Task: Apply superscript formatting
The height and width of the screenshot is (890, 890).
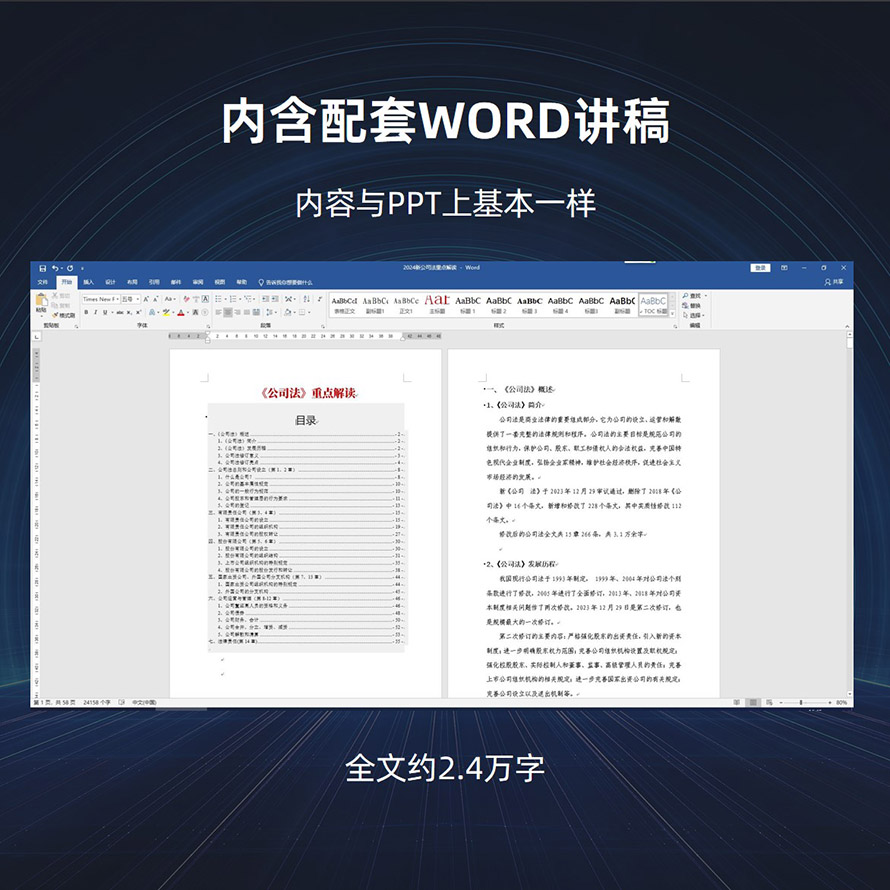Action: point(138,312)
